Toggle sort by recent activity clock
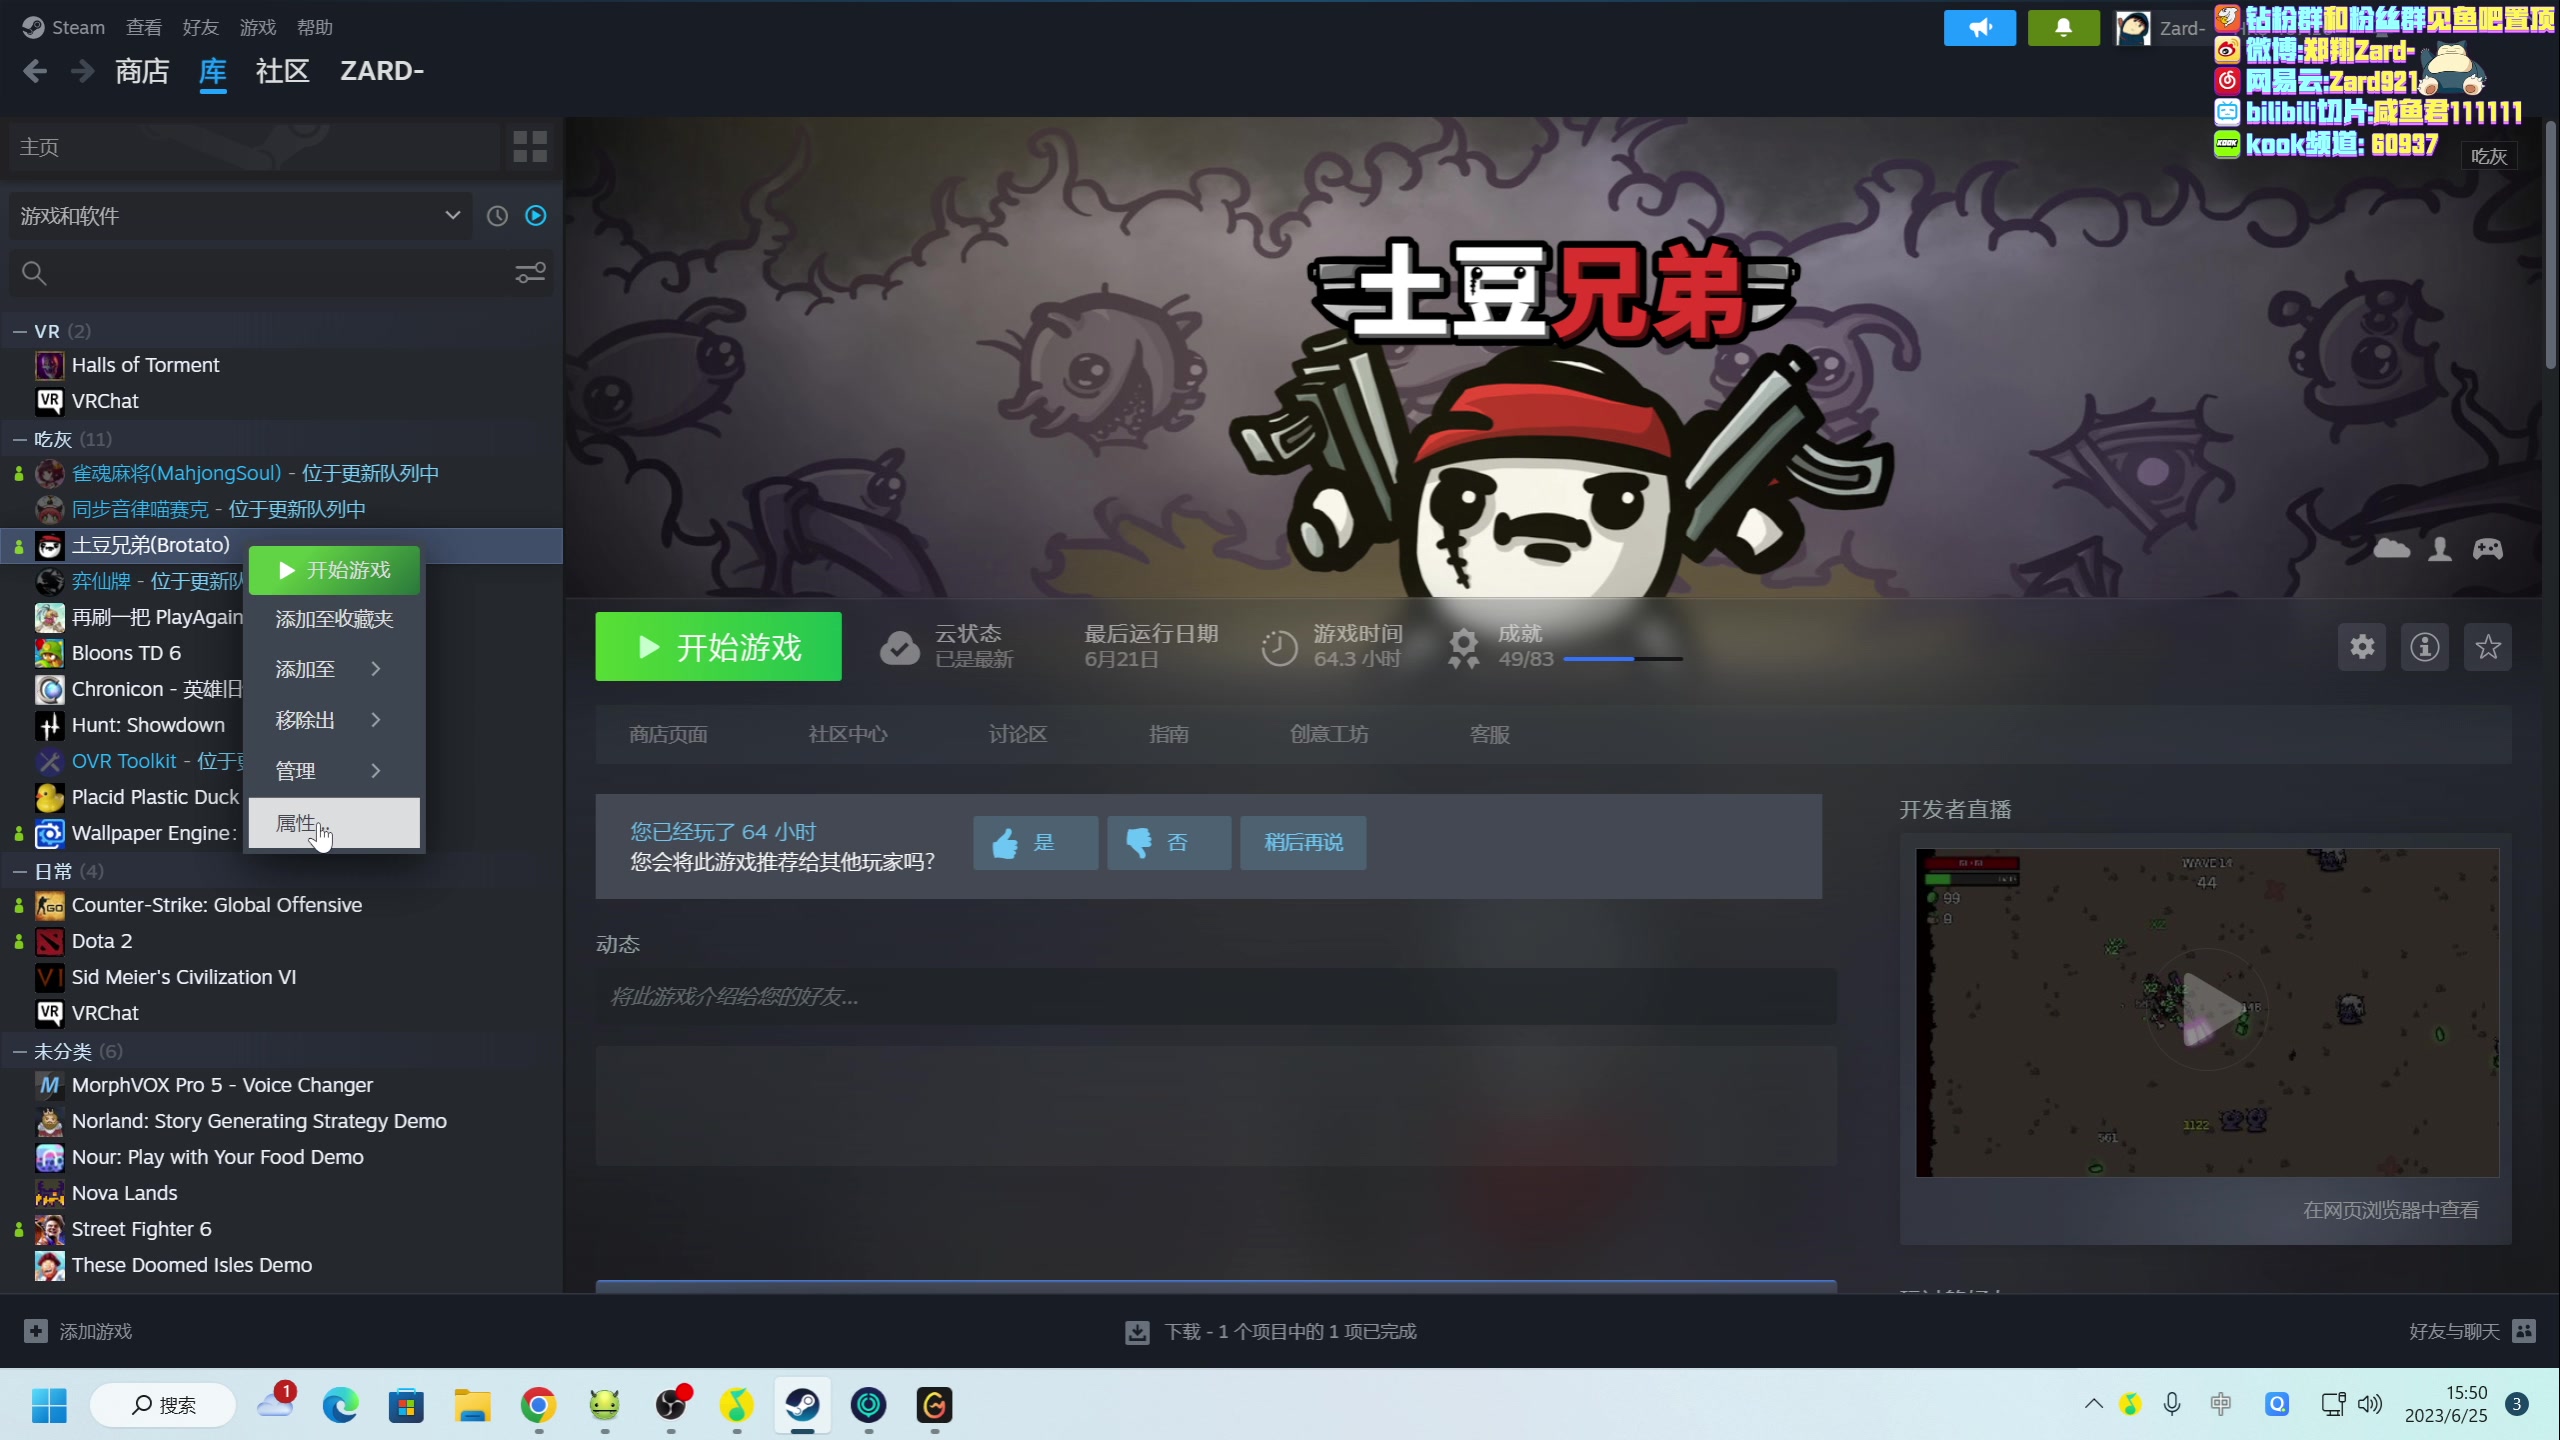2560x1440 pixels. point(497,216)
